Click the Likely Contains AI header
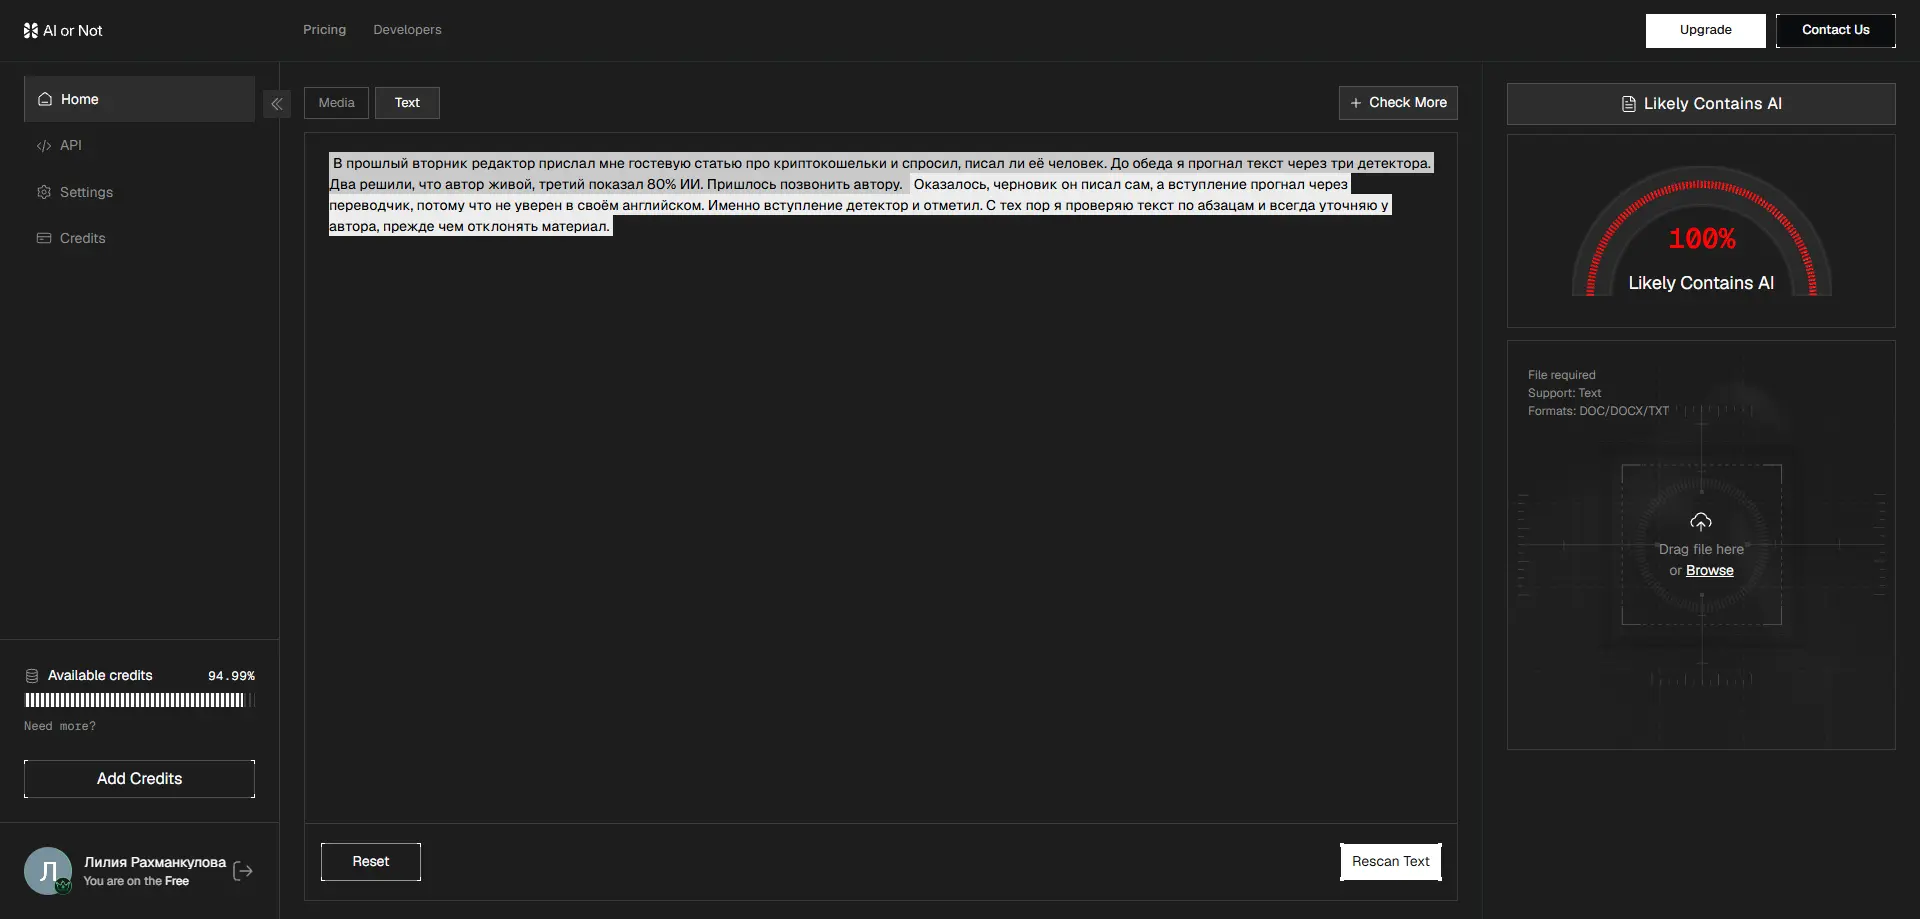This screenshot has width=1920, height=919. click(1701, 104)
